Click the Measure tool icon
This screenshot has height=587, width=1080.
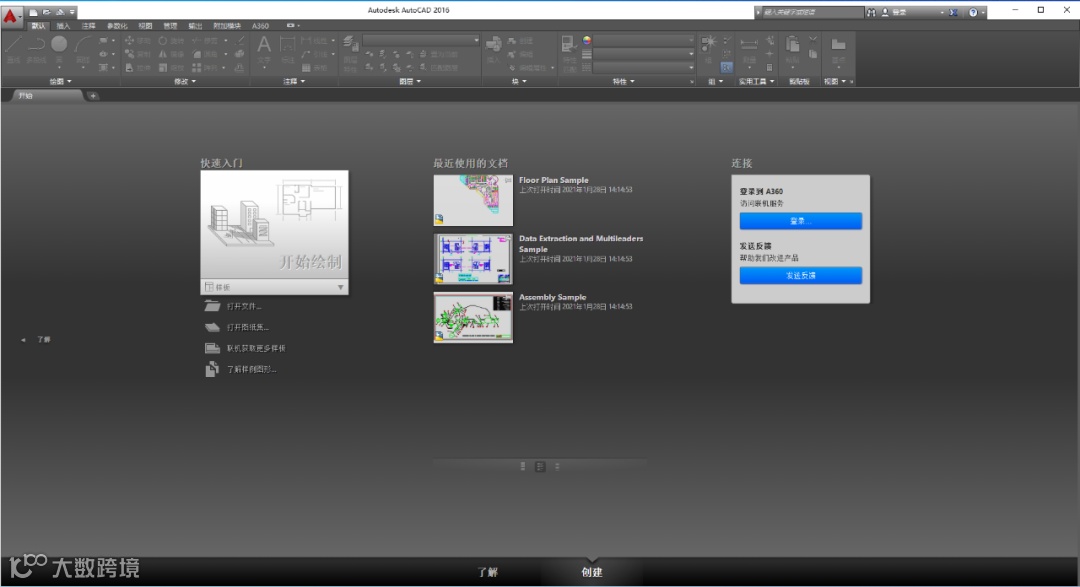(749, 44)
